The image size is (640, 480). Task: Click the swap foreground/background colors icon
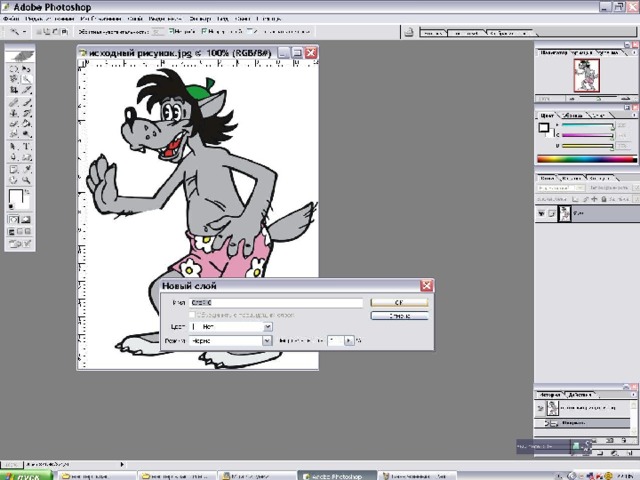pyautogui.click(x=27, y=191)
